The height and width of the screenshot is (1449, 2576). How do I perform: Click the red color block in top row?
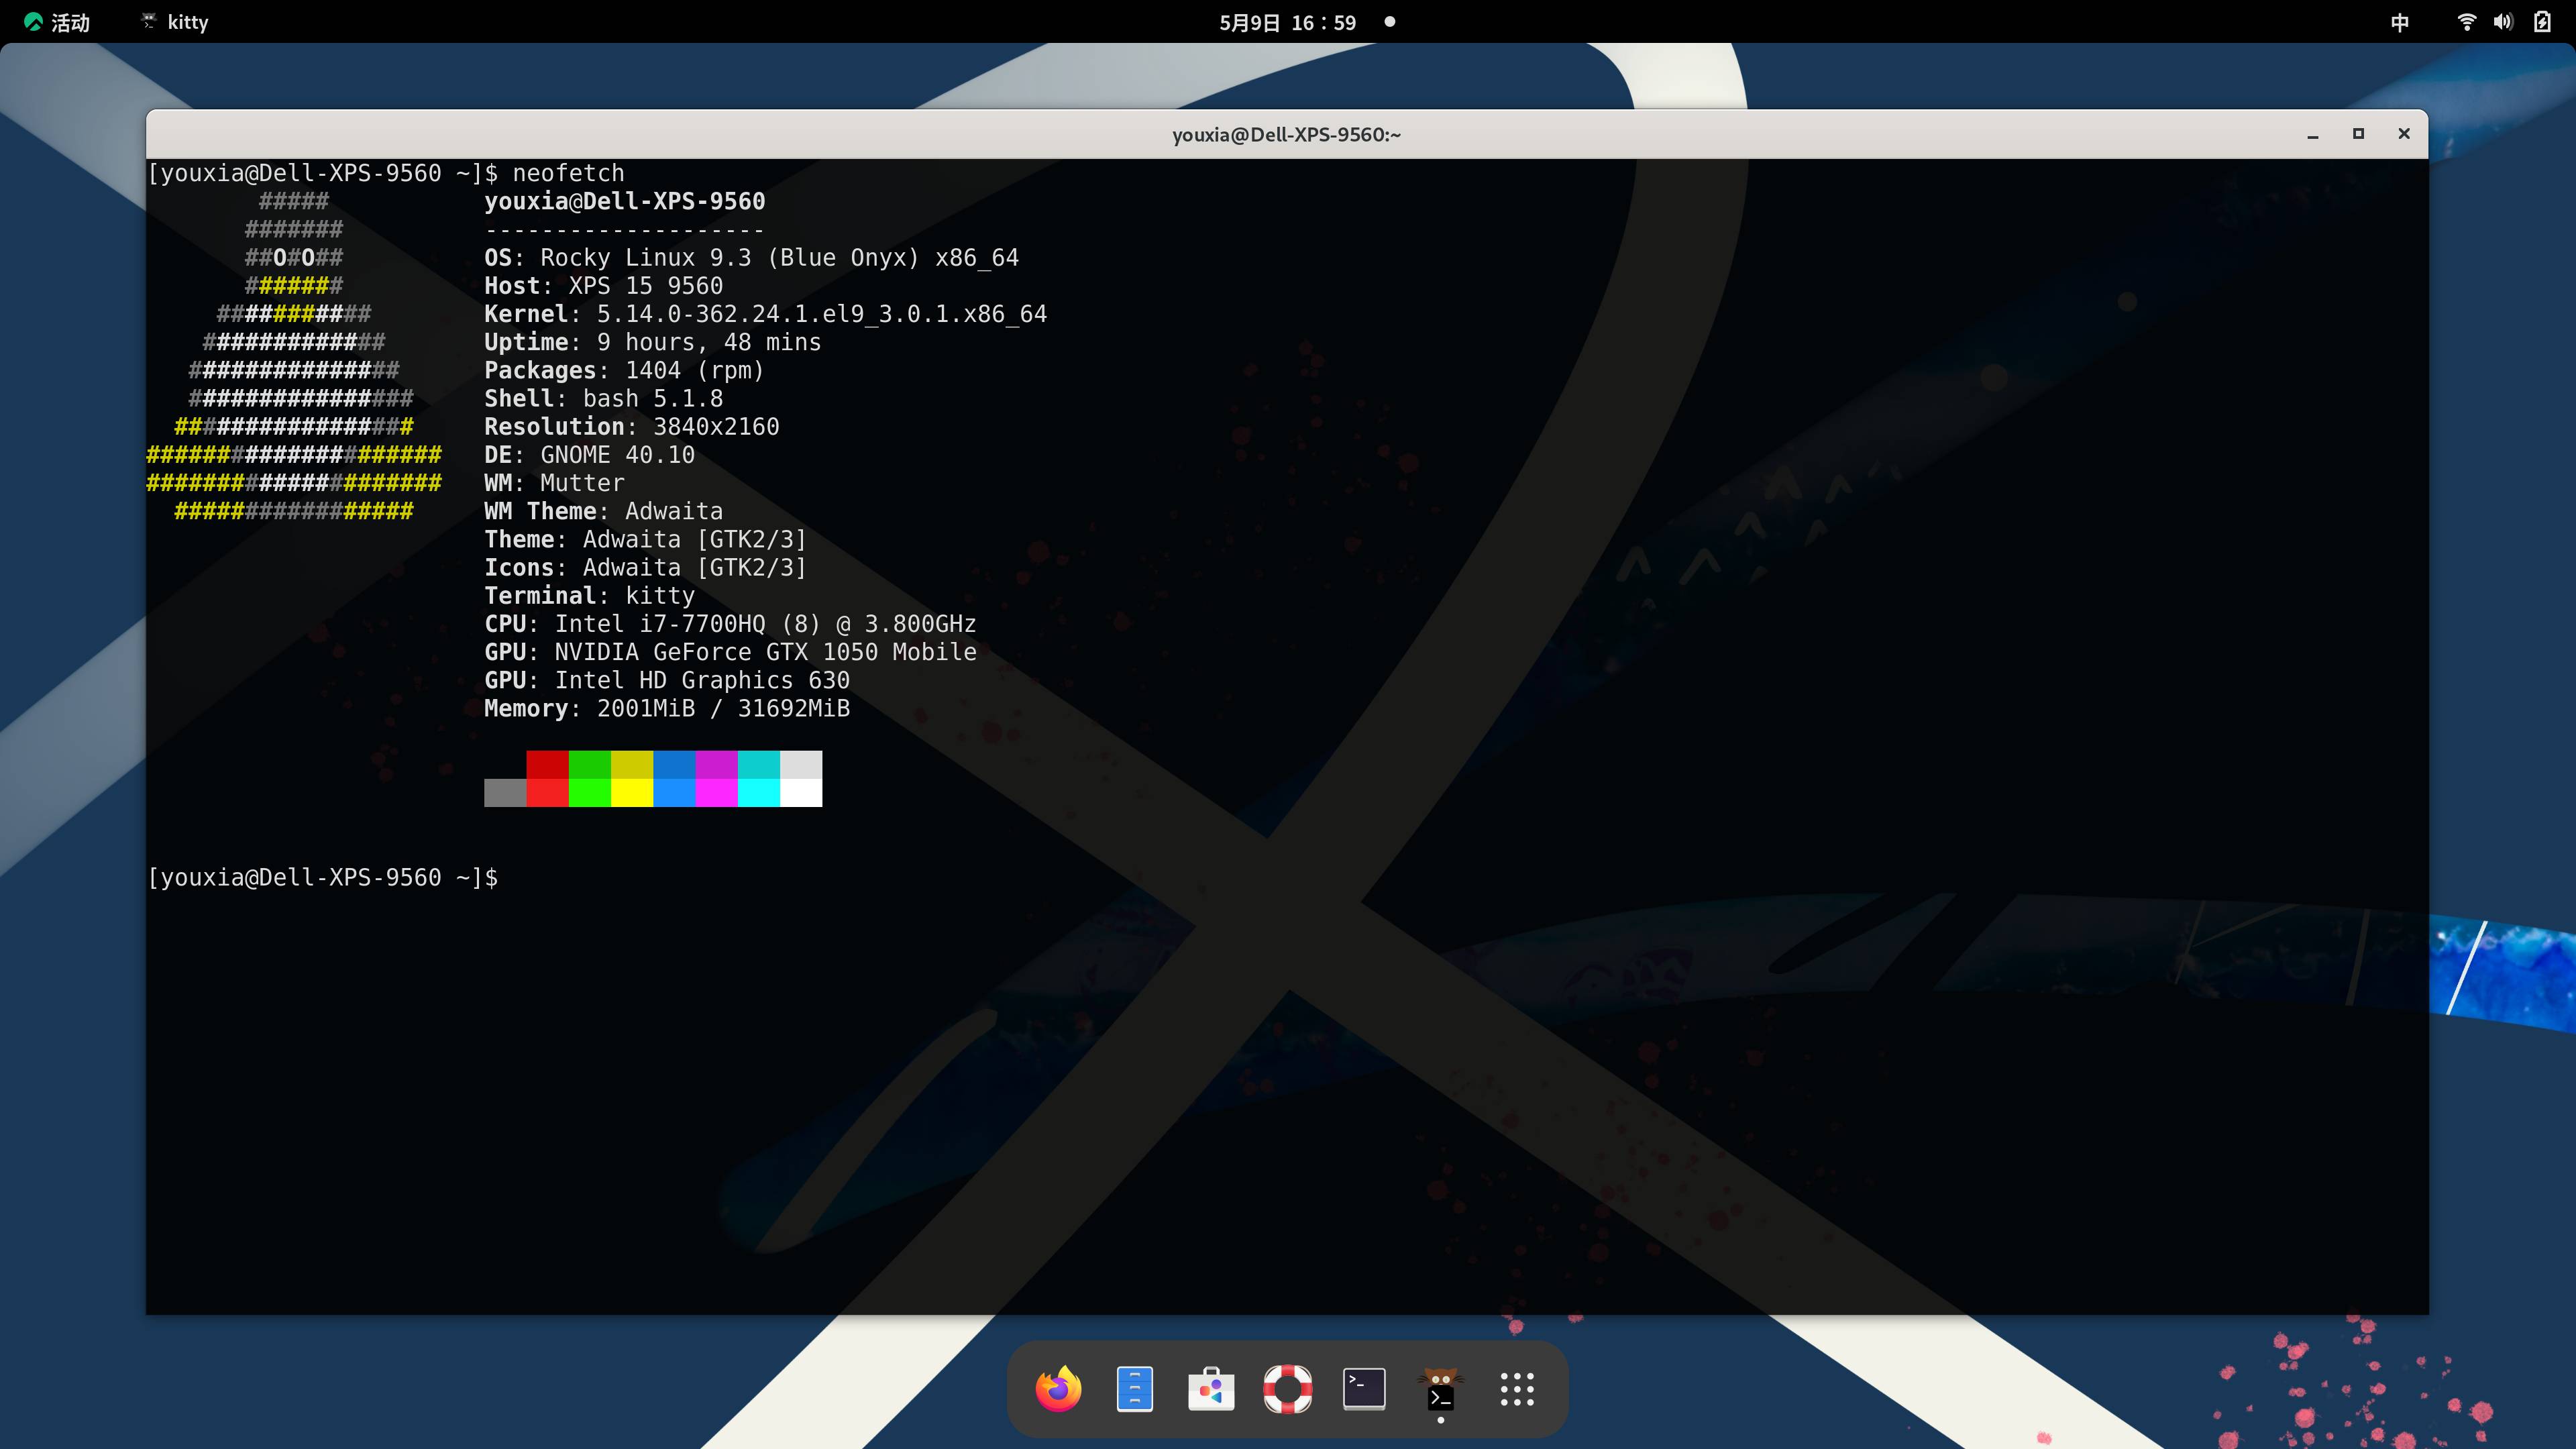coord(547,765)
